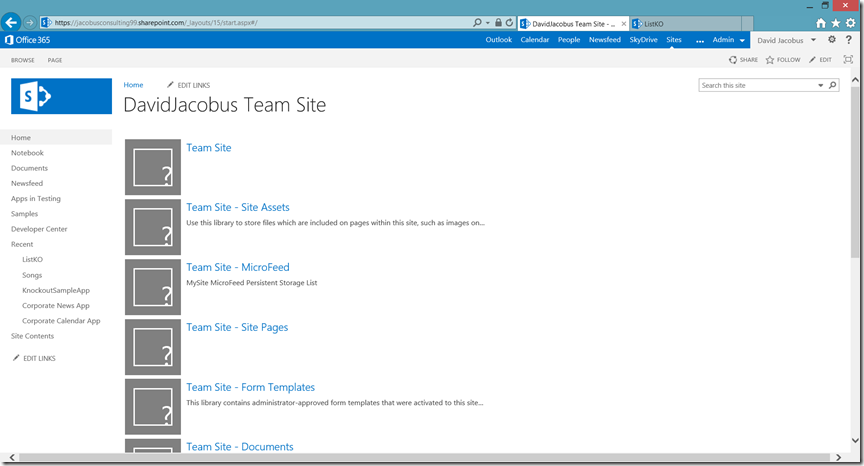This screenshot has height=466, width=864.
Task: Open browser Favorites star icon
Action: coord(836,23)
